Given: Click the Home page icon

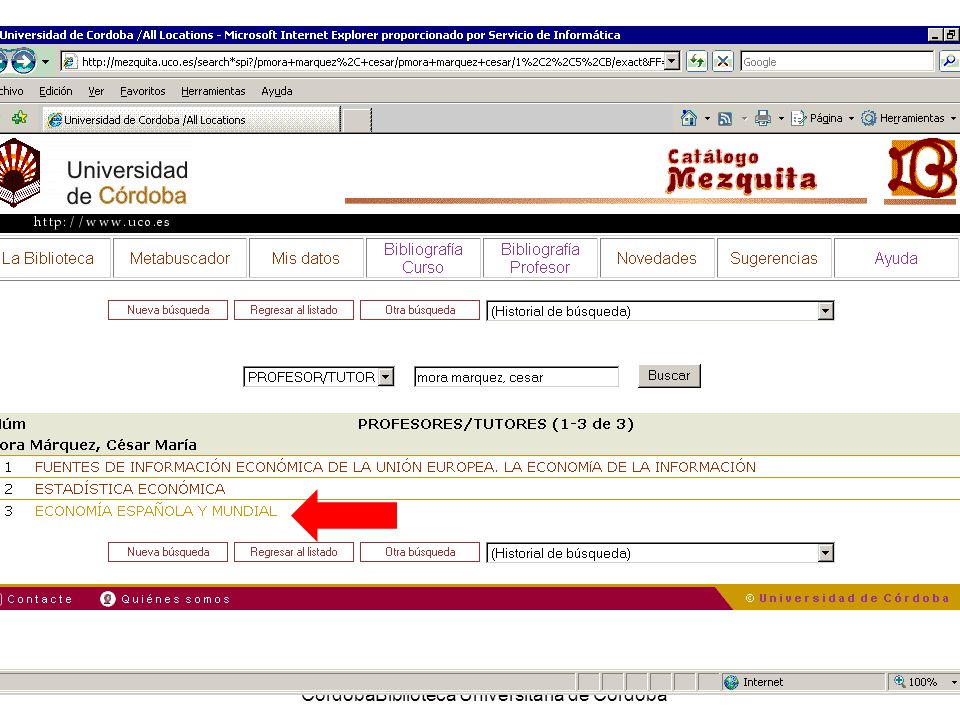Looking at the screenshot, I should tap(689, 118).
